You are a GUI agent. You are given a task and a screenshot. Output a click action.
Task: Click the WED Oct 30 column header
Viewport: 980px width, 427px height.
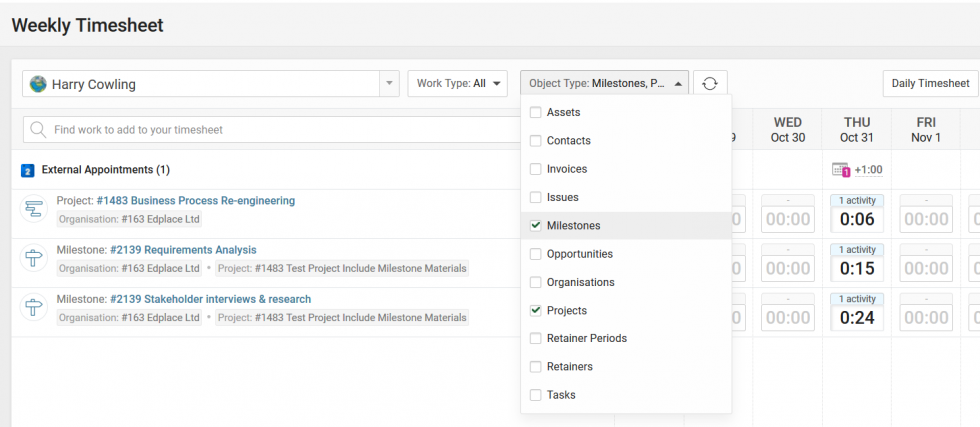(x=788, y=129)
